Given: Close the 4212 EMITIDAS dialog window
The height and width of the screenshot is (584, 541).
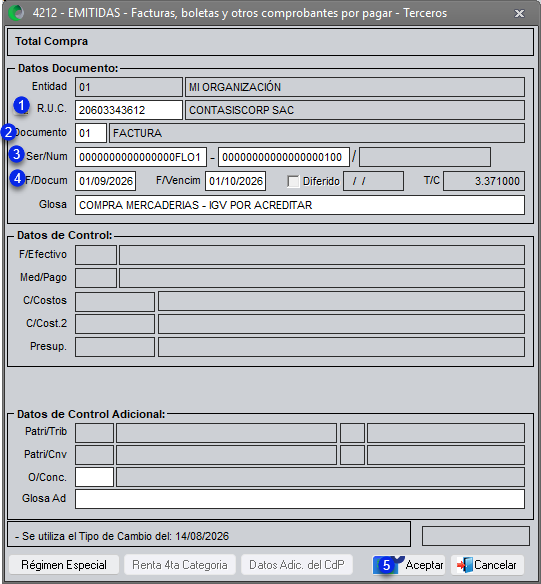Looking at the screenshot, I should (519, 14).
